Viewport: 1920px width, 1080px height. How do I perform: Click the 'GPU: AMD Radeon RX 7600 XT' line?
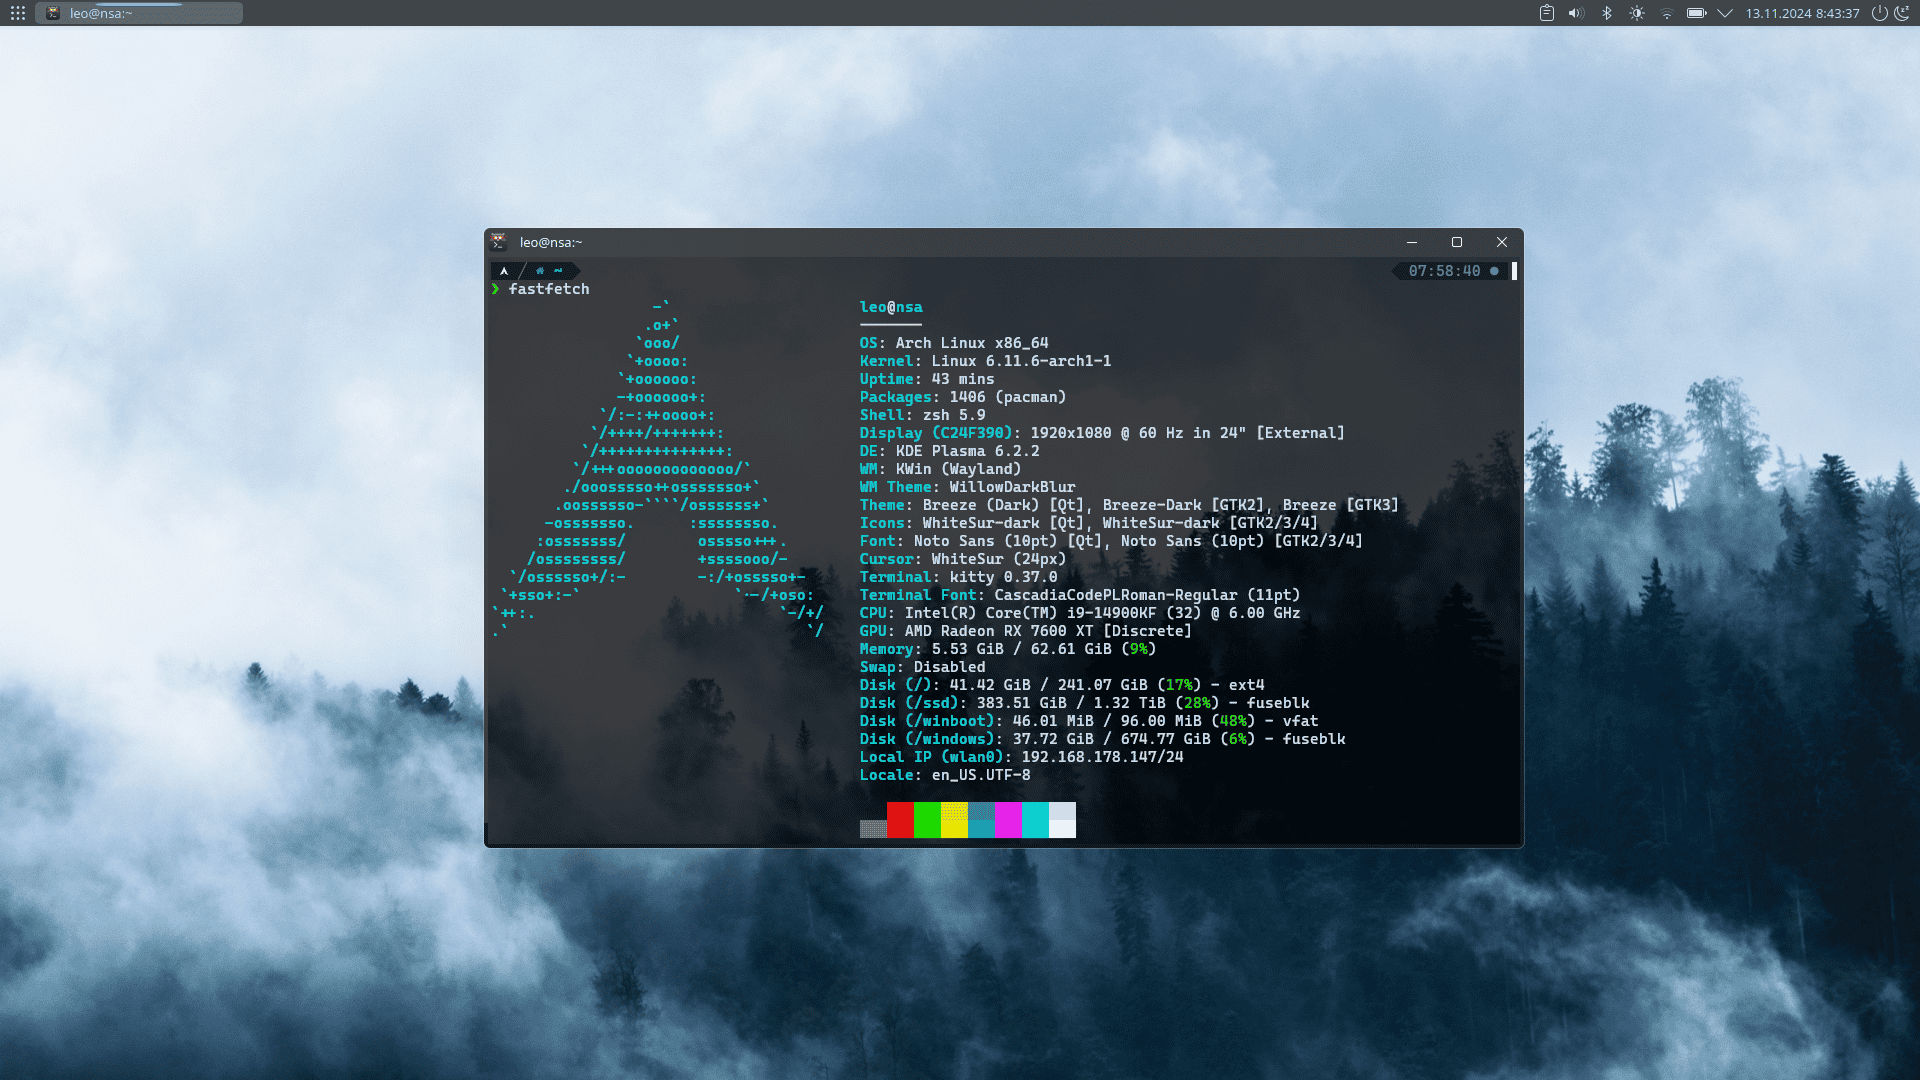[1025, 631]
